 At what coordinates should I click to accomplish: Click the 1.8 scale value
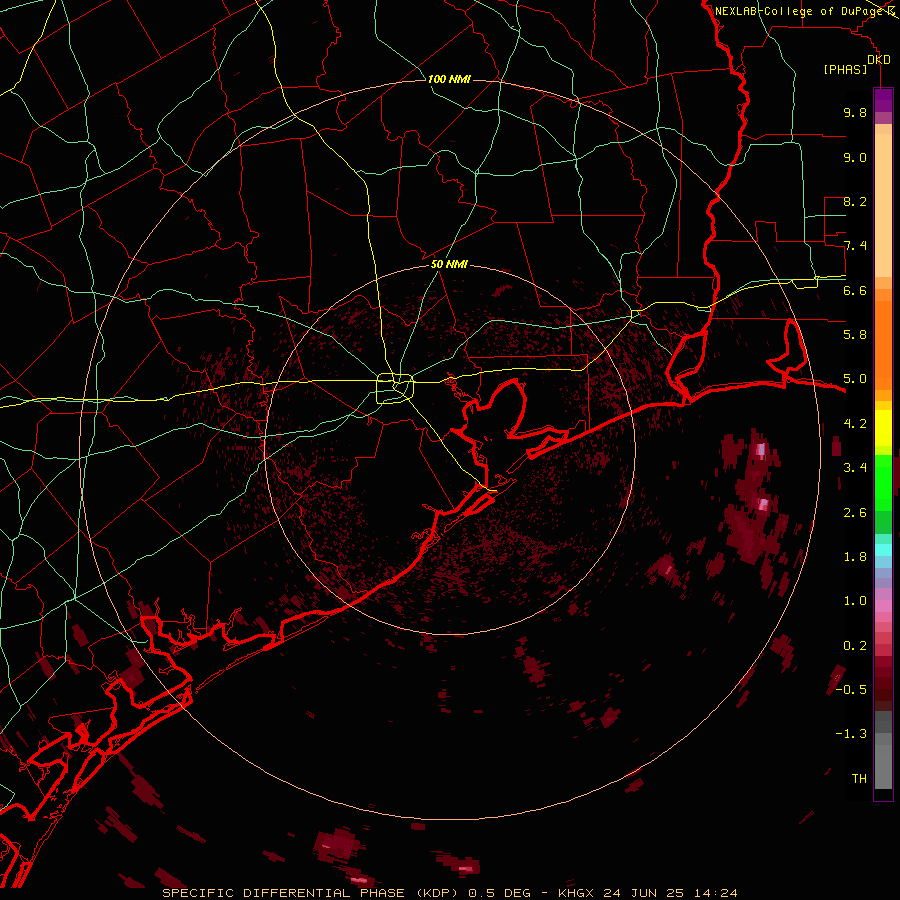tap(855, 556)
